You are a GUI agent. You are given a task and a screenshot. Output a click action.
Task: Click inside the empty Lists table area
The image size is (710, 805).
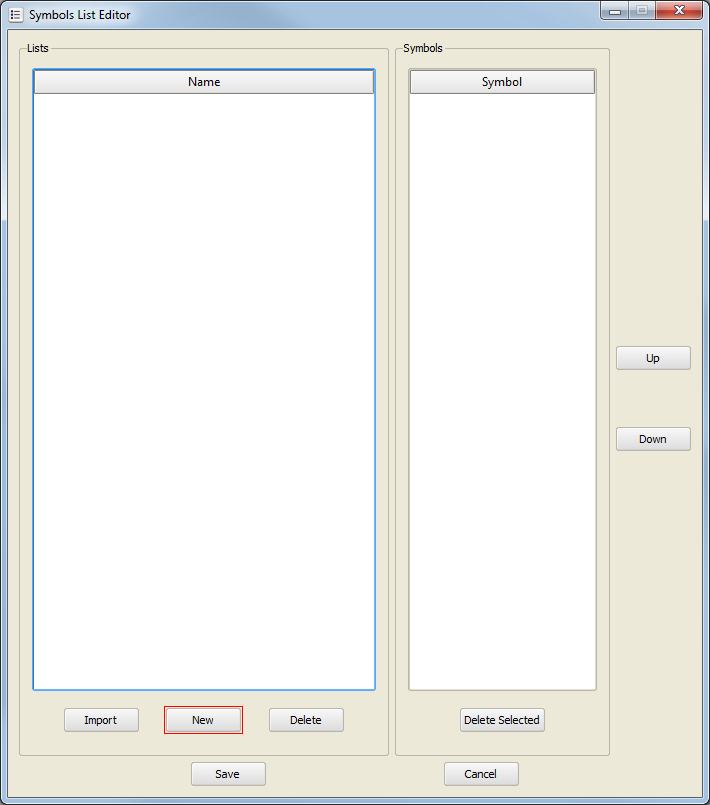click(204, 390)
